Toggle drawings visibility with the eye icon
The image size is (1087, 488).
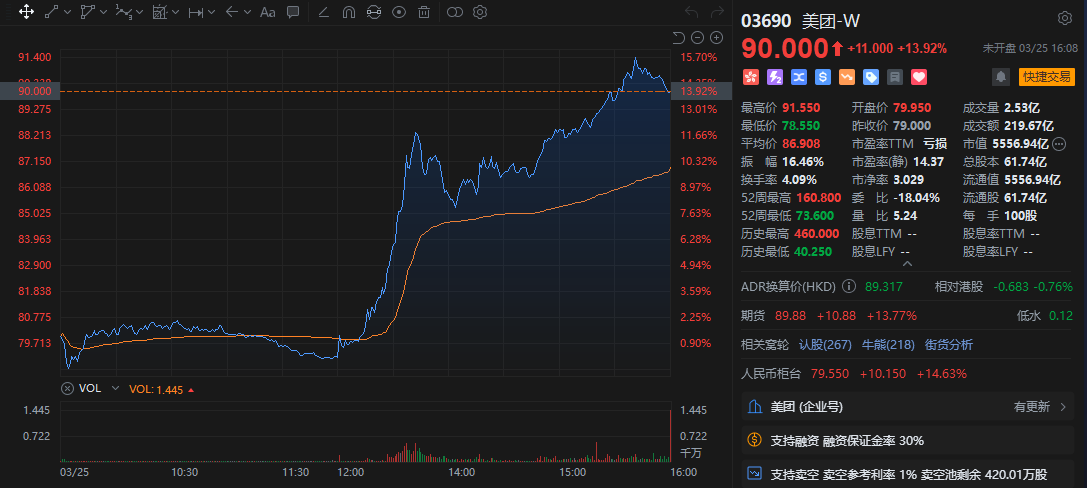point(399,12)
